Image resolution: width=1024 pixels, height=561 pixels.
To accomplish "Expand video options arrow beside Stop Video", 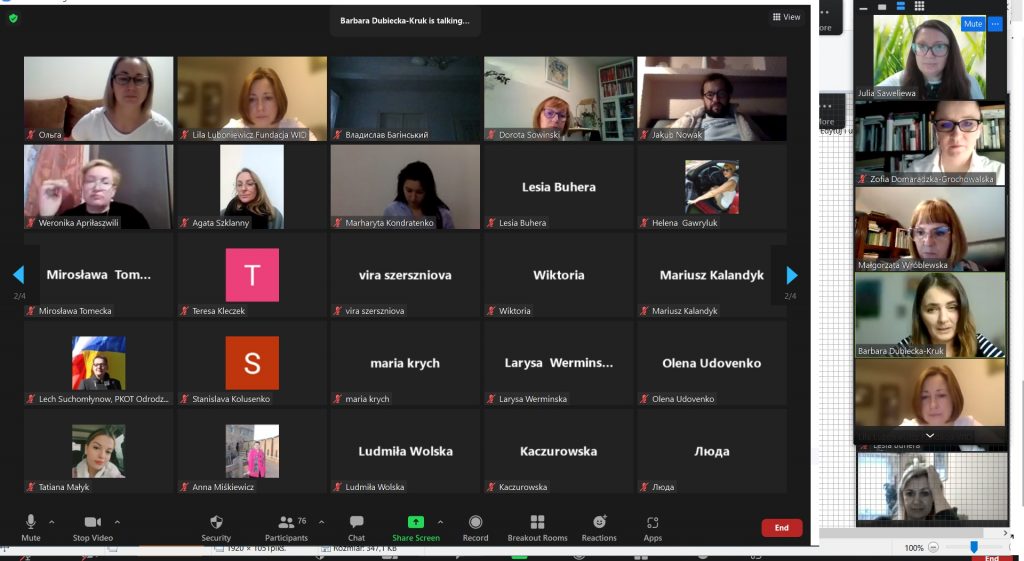I will click(x=117, y=522).
